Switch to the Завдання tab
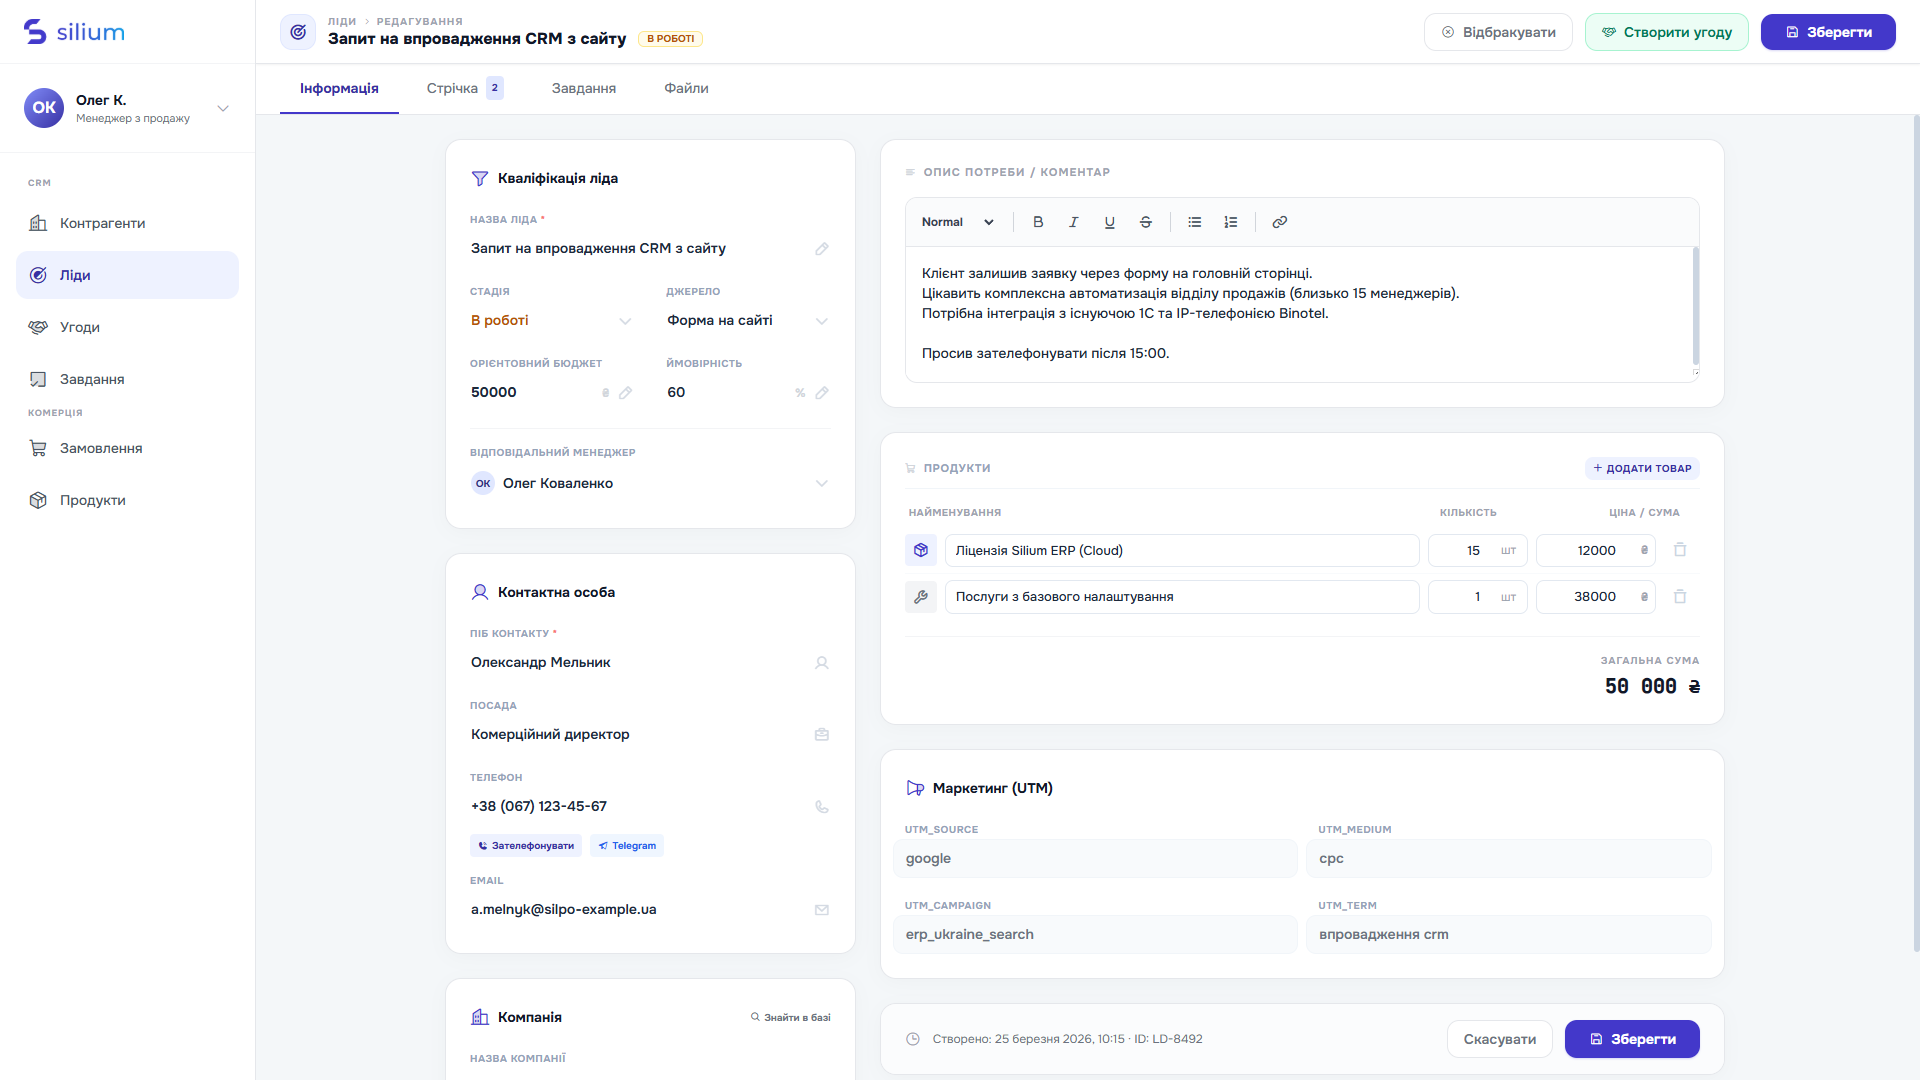1920x1080 pixels. (584, 88)
